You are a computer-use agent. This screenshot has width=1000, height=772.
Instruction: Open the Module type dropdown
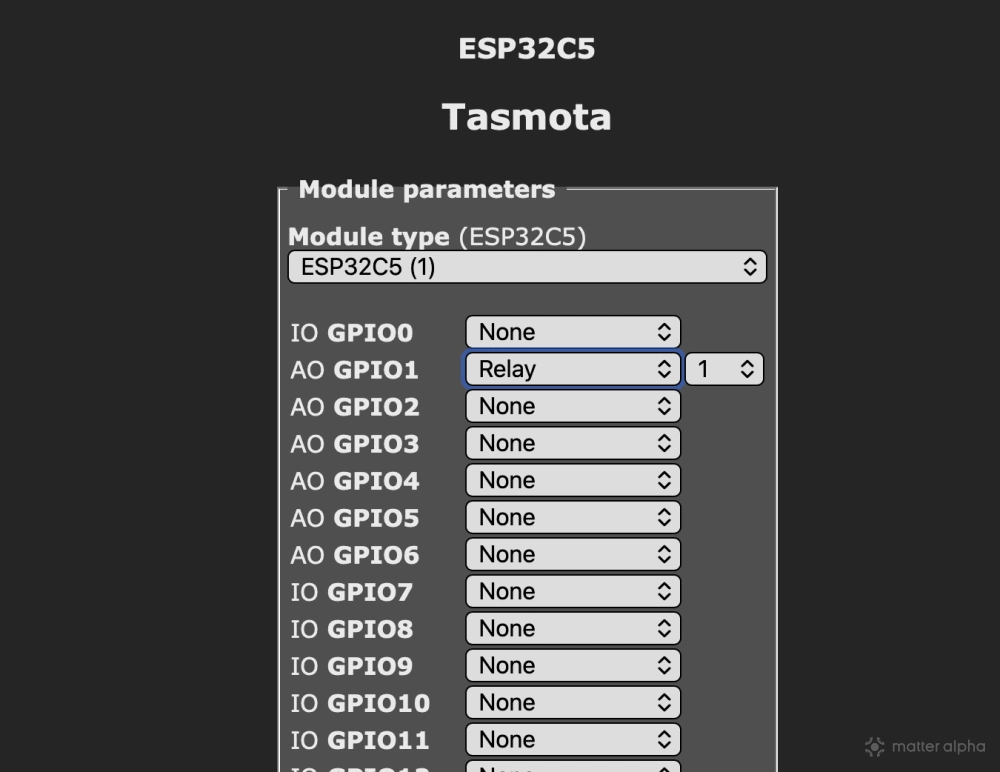pyautogui.click(x=527, y=267)
